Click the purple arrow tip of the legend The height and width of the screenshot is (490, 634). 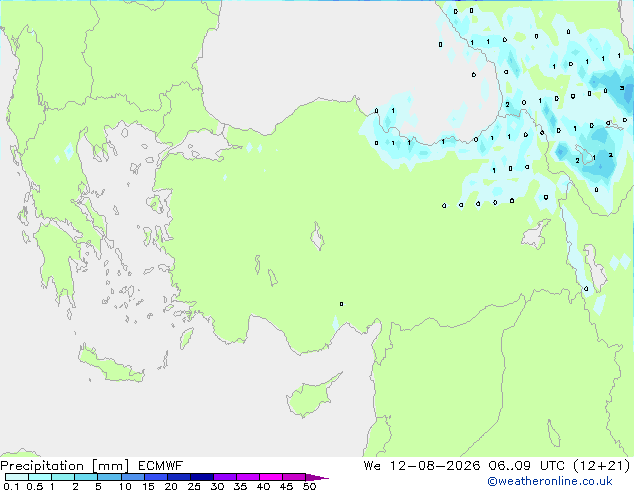[317, 477]
